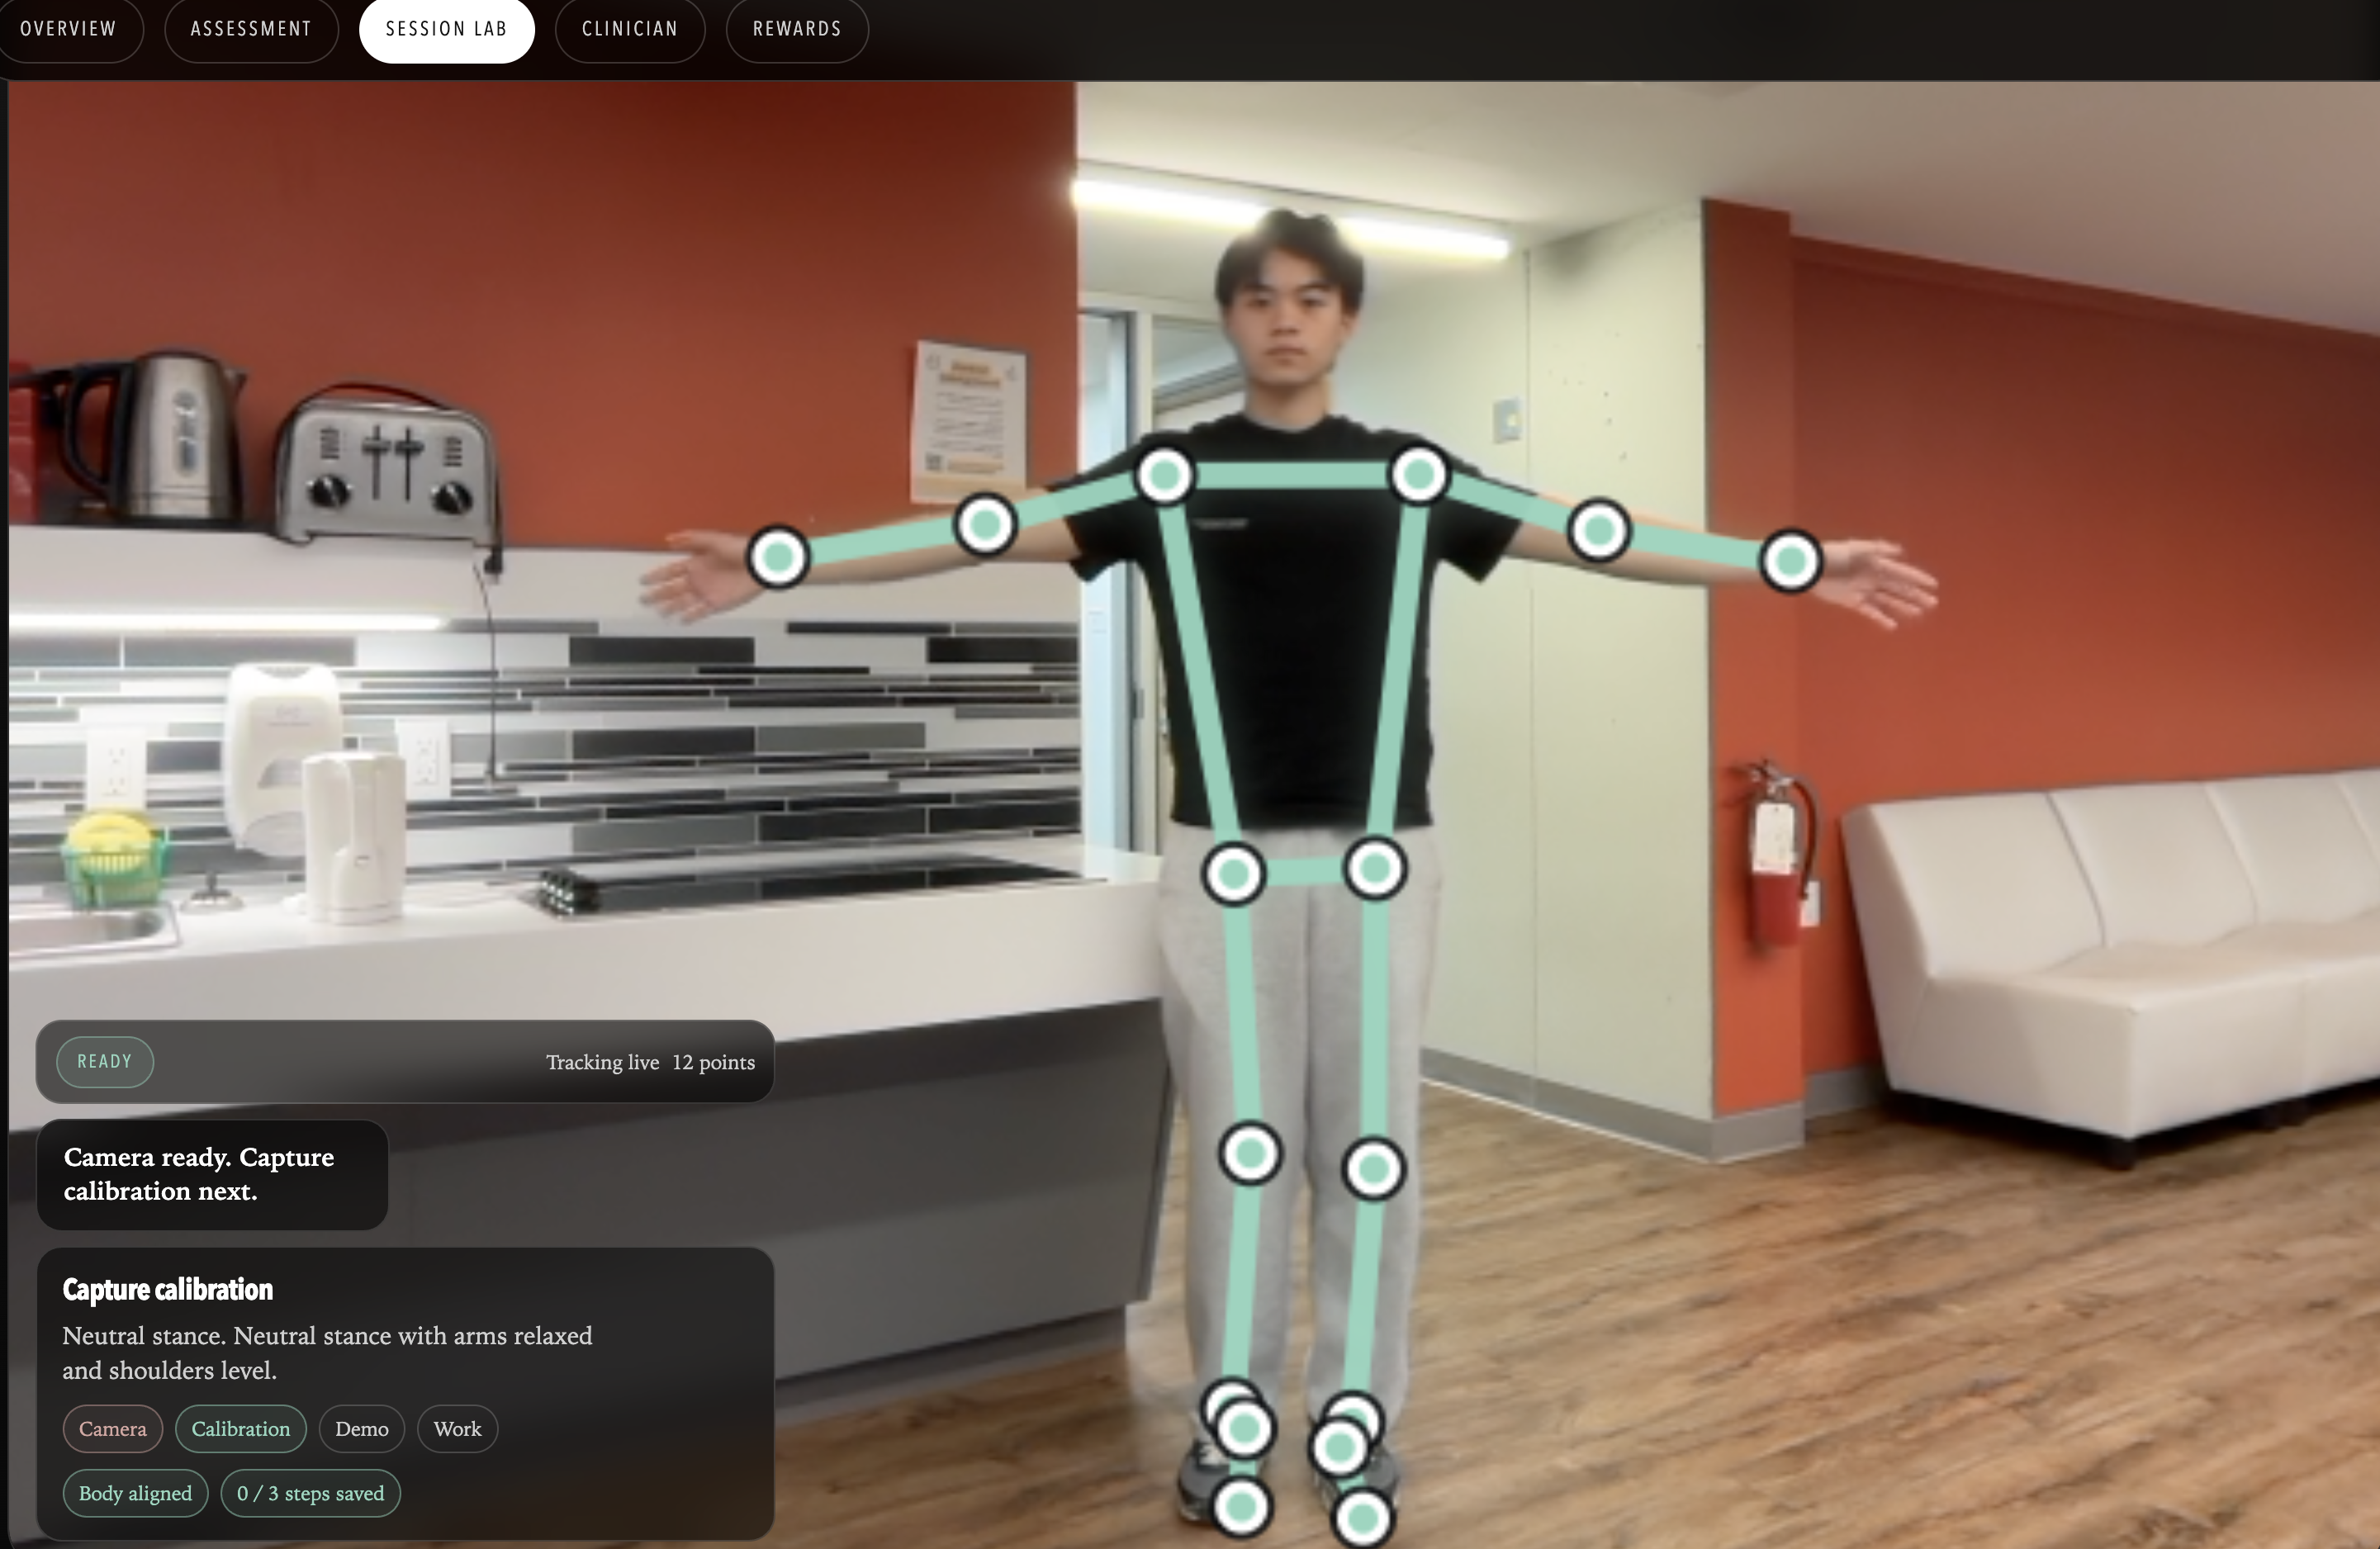Select the Demo step chip

(362, 1428)
